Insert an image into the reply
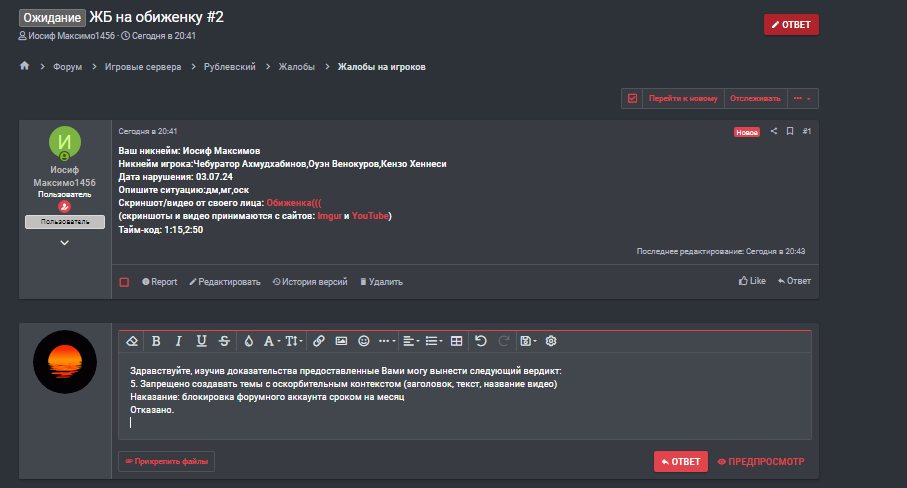The width and height of the screenshot is (907, 488). pyautogui.click(x=341, y=341)
